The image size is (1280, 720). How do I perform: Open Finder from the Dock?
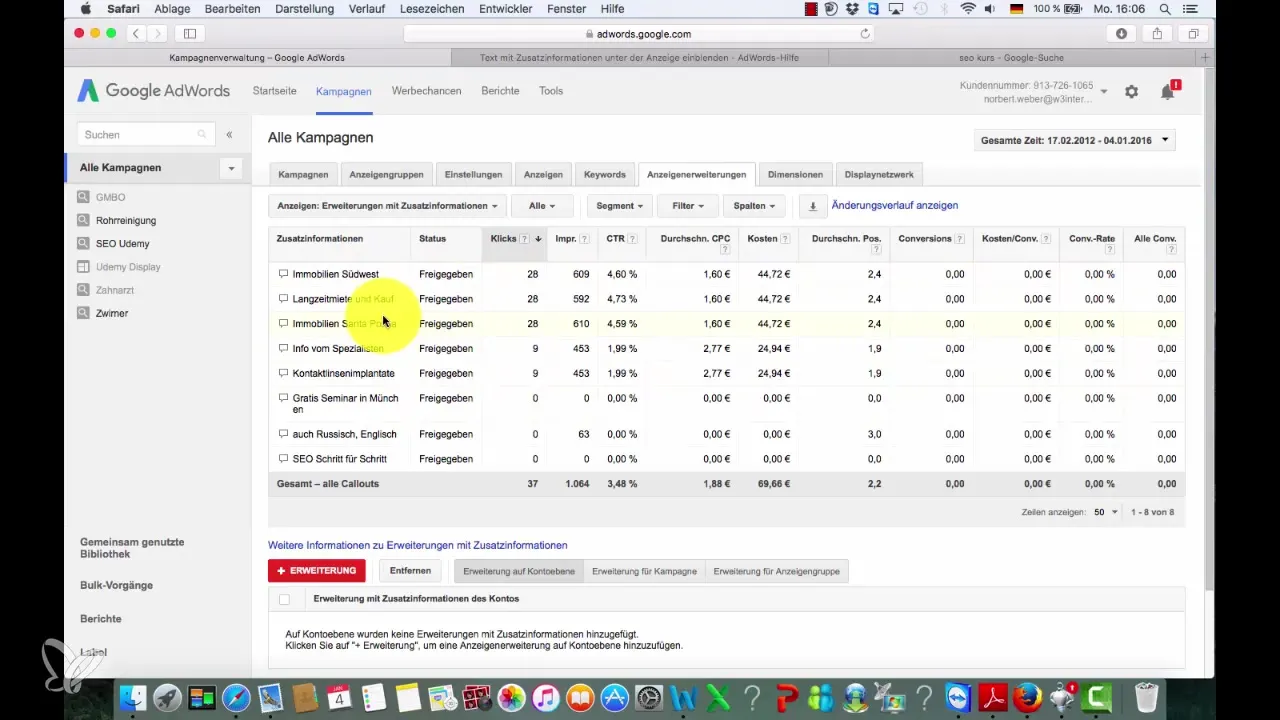point(132,697)
